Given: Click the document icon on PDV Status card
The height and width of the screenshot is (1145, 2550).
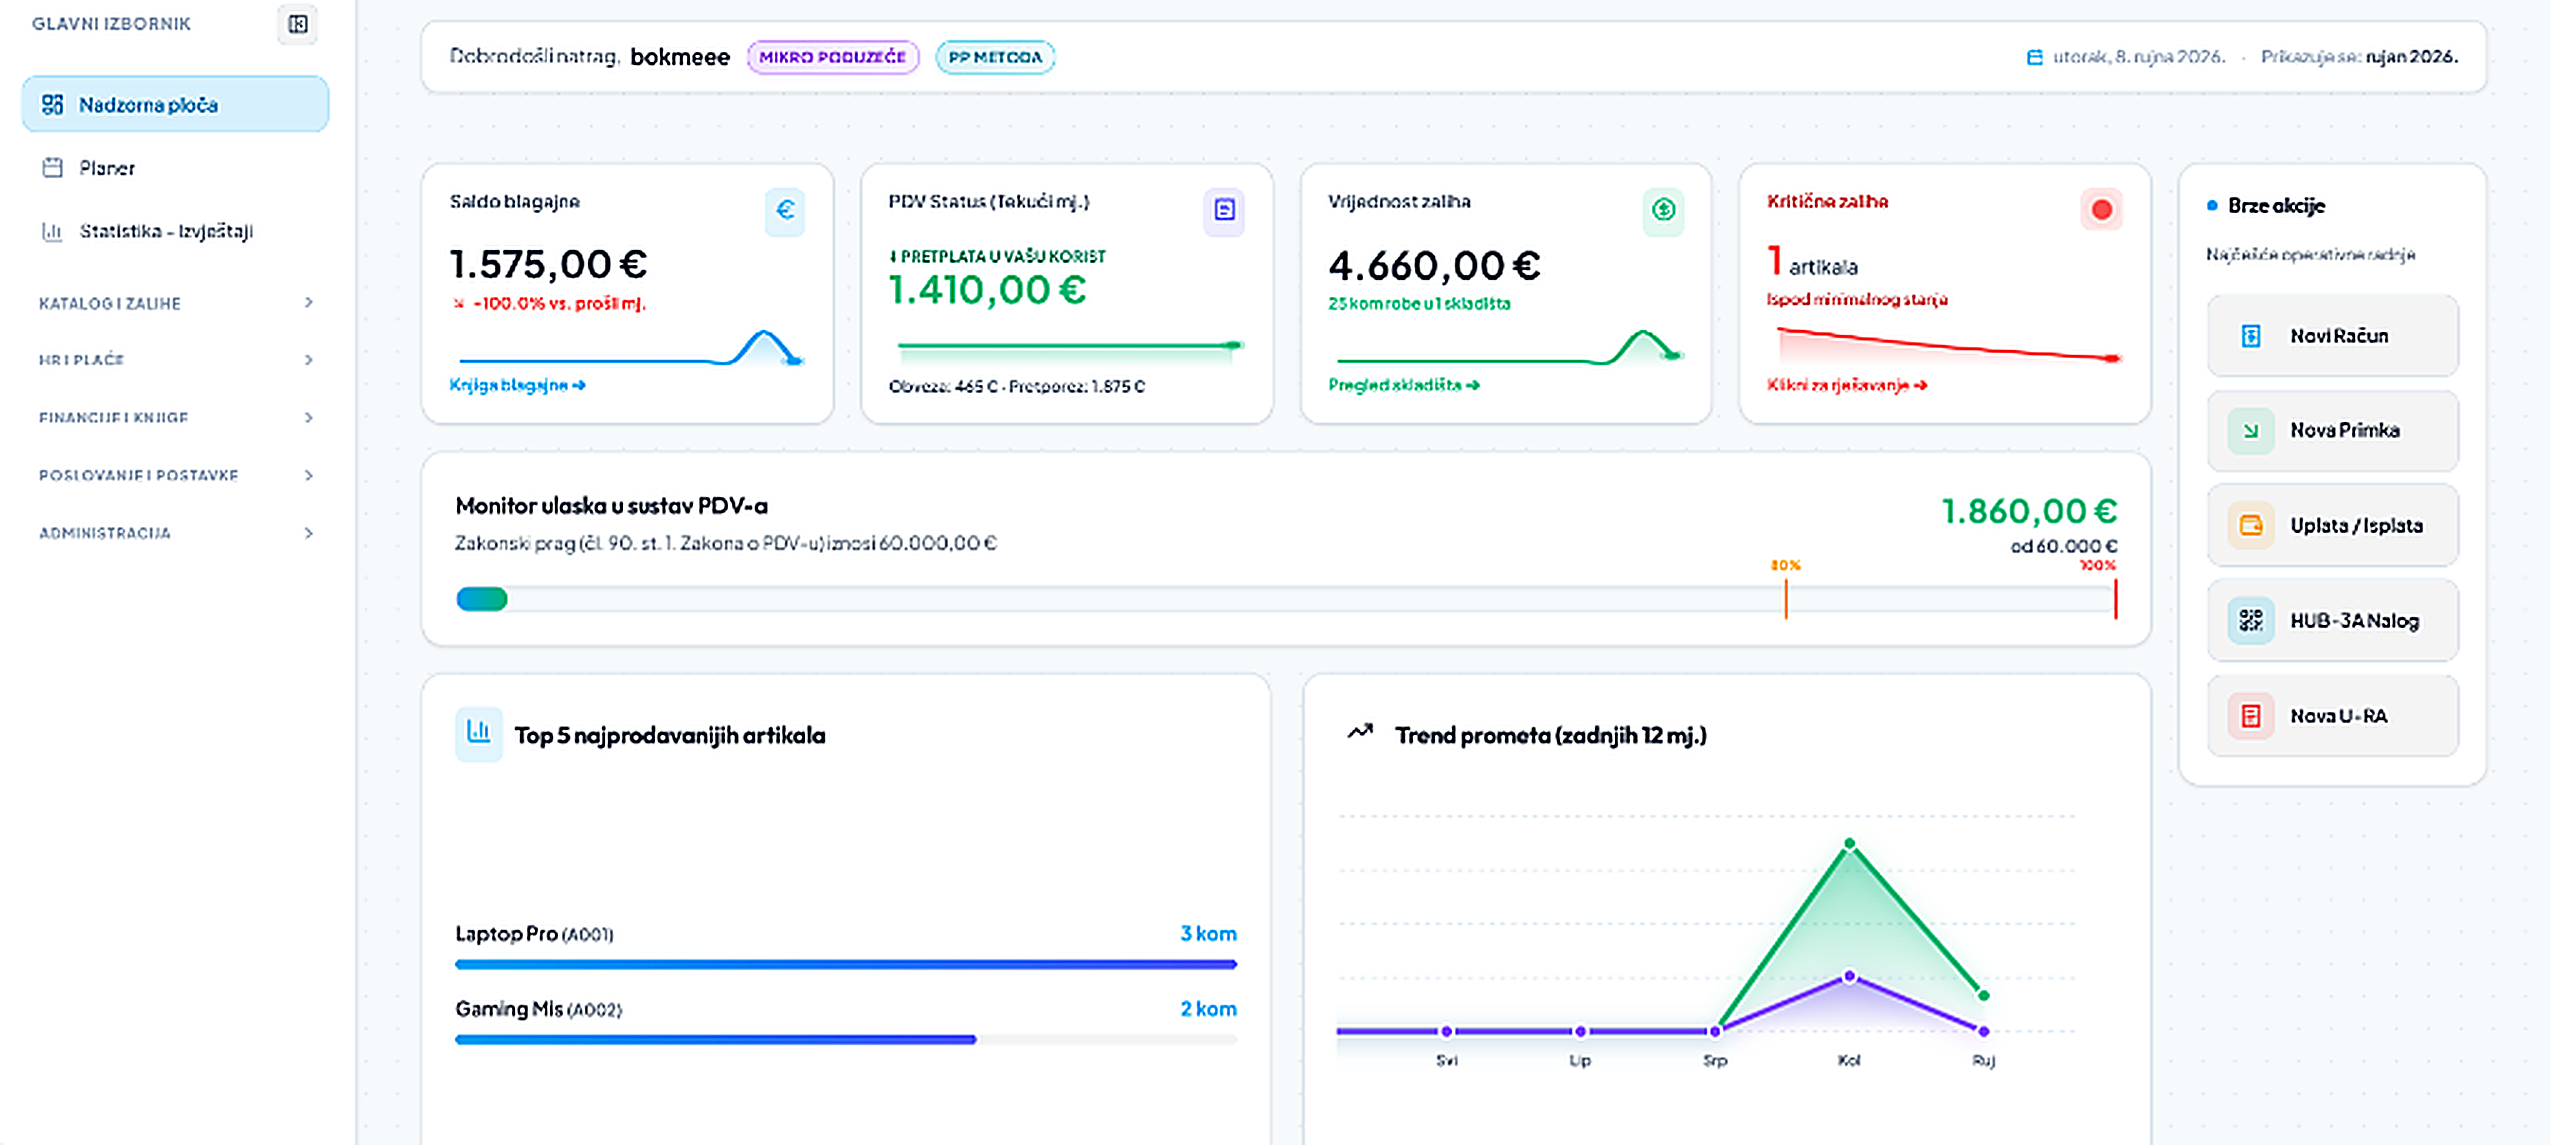Looking at the screenshot, I should tap(1224, 210).
